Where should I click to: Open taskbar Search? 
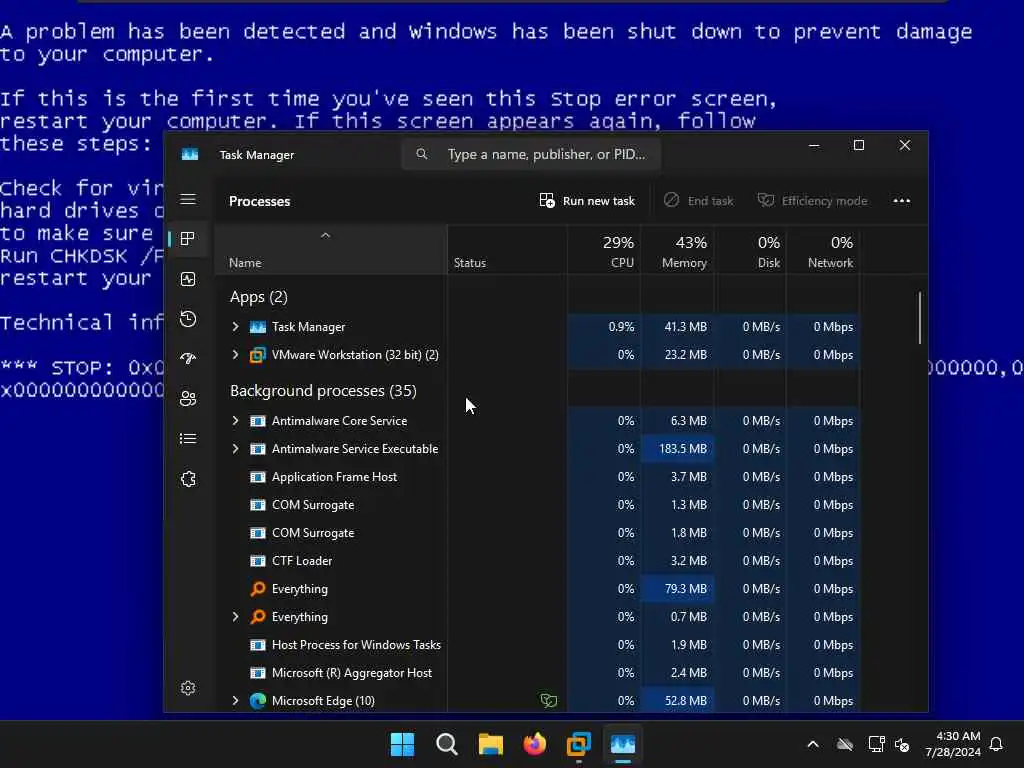[x=447, y=744]
